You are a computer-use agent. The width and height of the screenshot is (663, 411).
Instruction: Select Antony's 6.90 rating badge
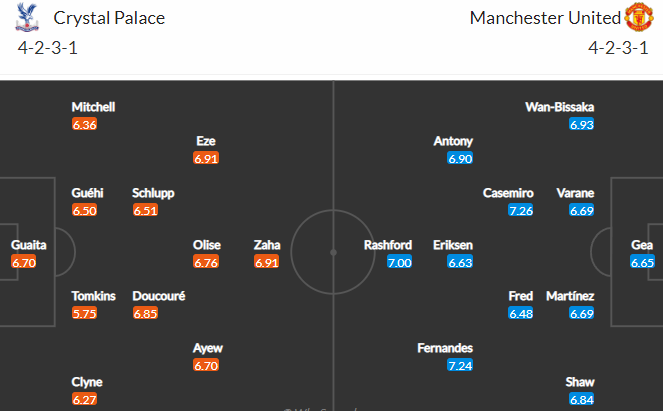[460, 159]
